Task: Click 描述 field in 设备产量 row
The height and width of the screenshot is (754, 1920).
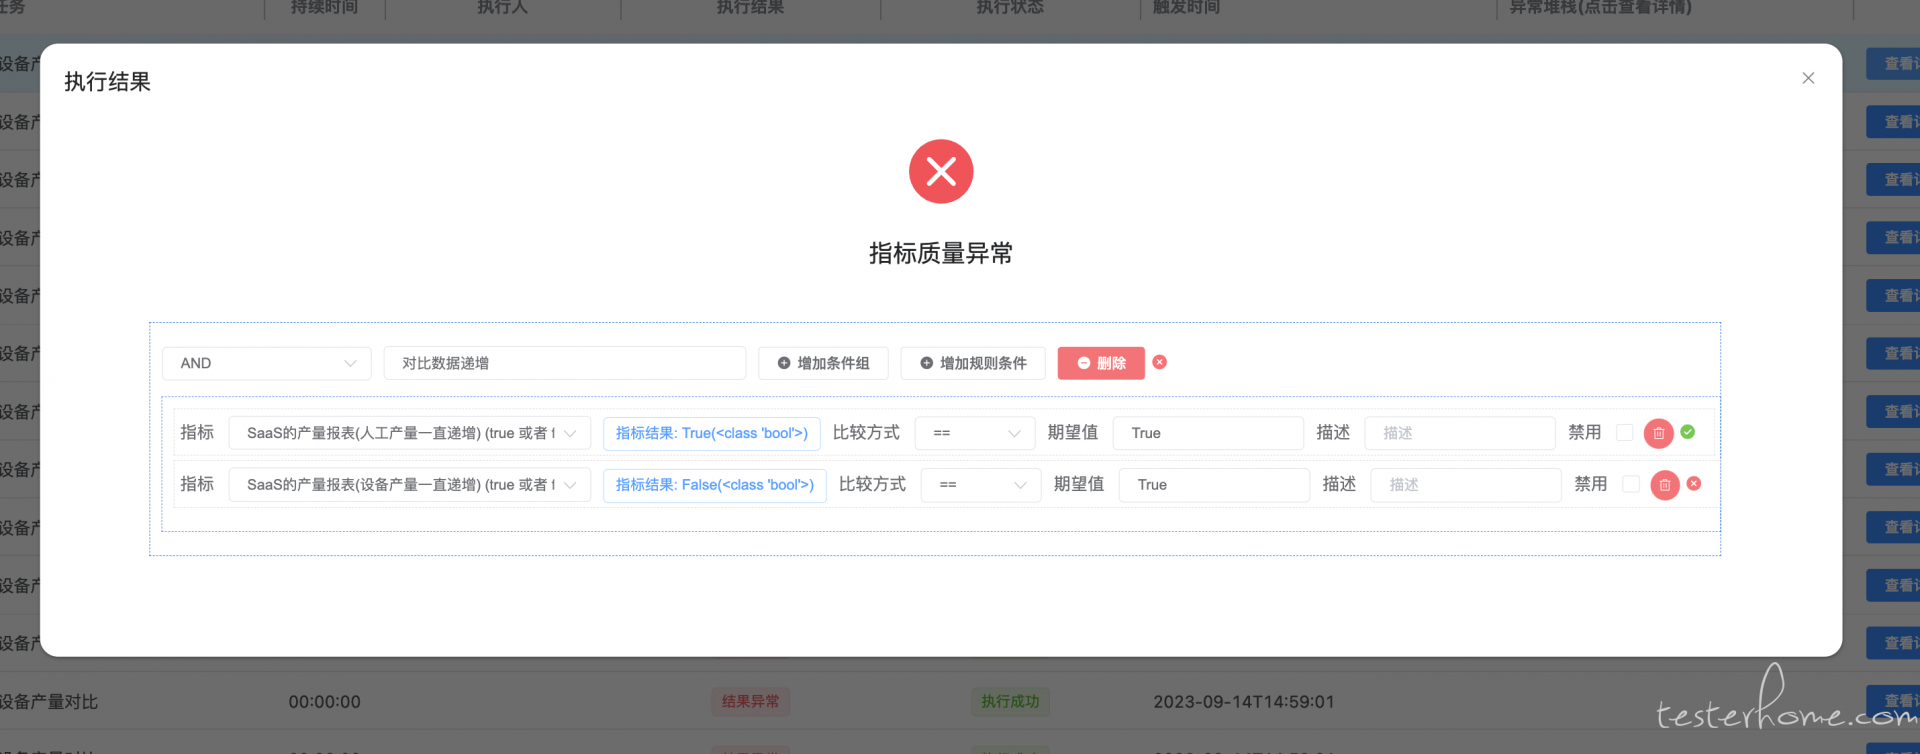Action: click(1466, 485)
